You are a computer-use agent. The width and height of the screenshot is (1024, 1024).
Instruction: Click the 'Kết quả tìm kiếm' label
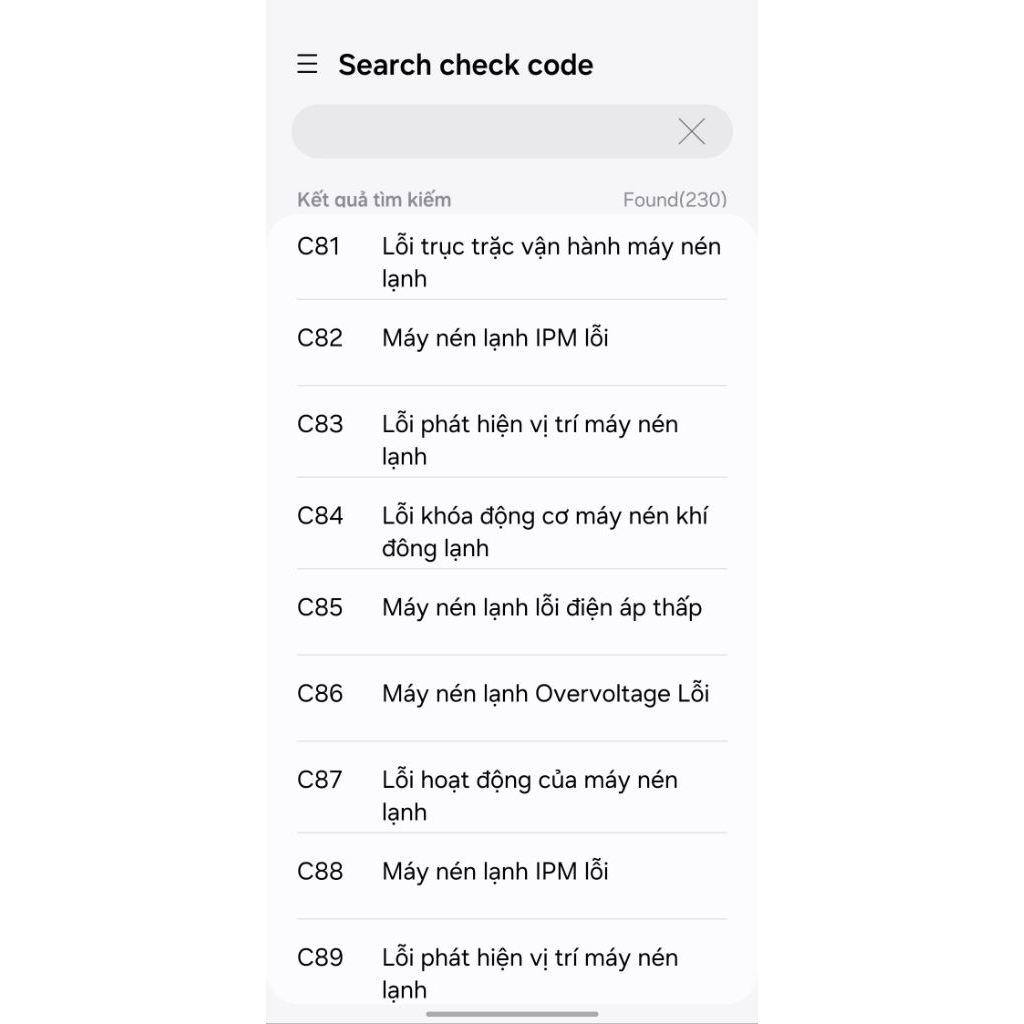(374, 199)
